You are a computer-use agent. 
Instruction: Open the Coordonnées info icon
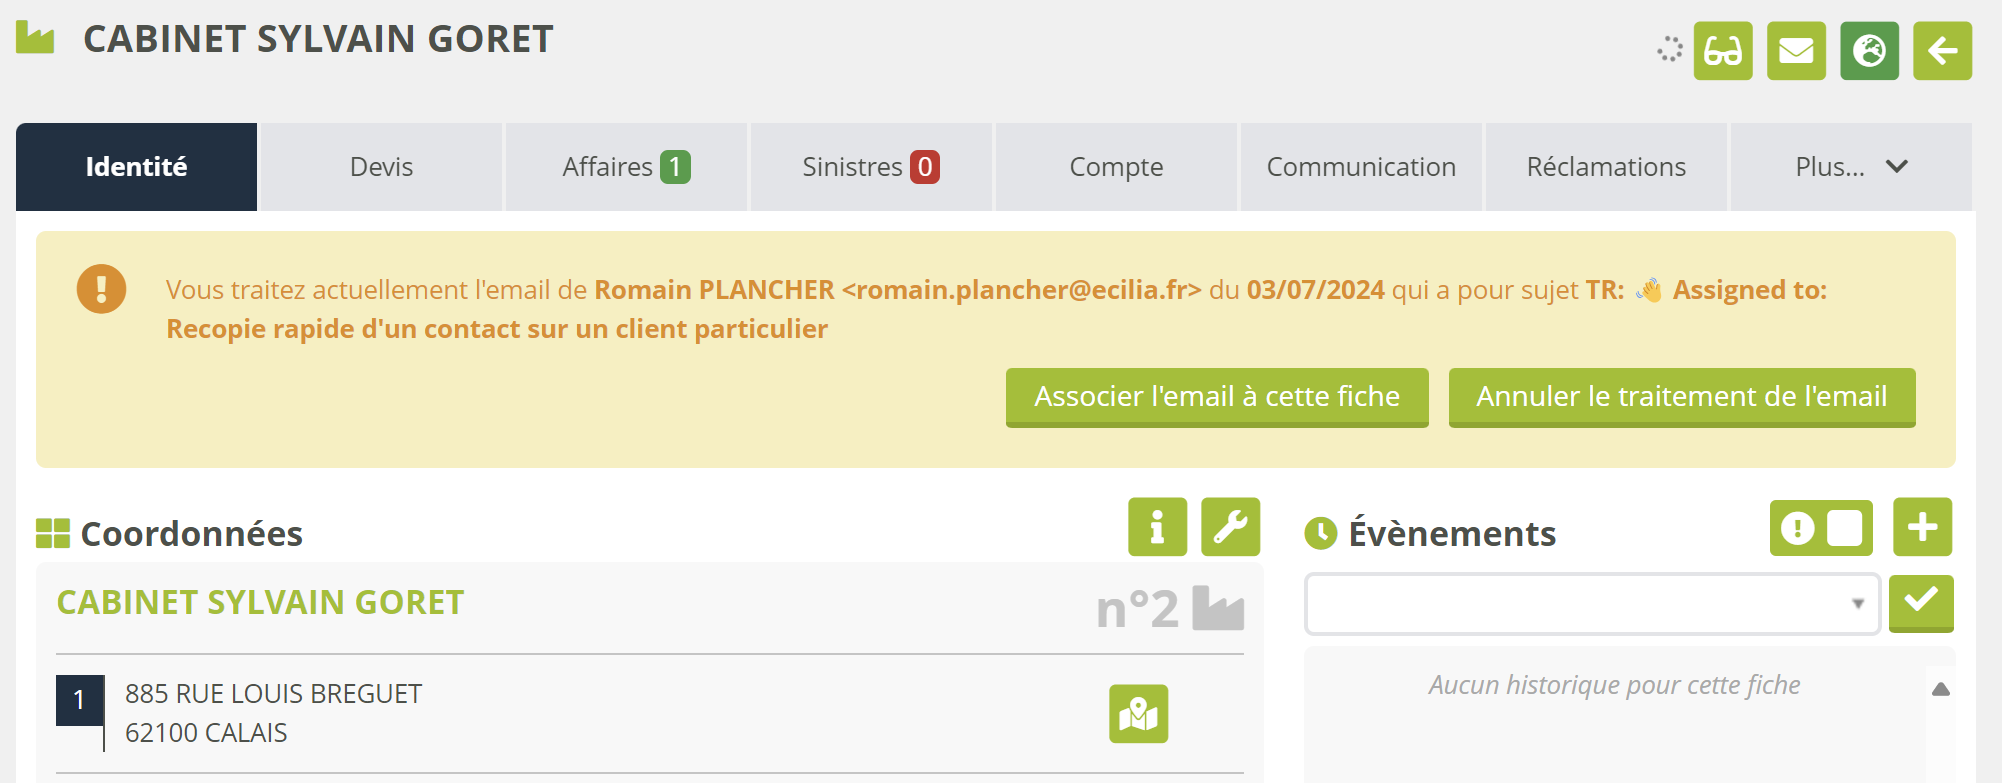(1157, 527)
